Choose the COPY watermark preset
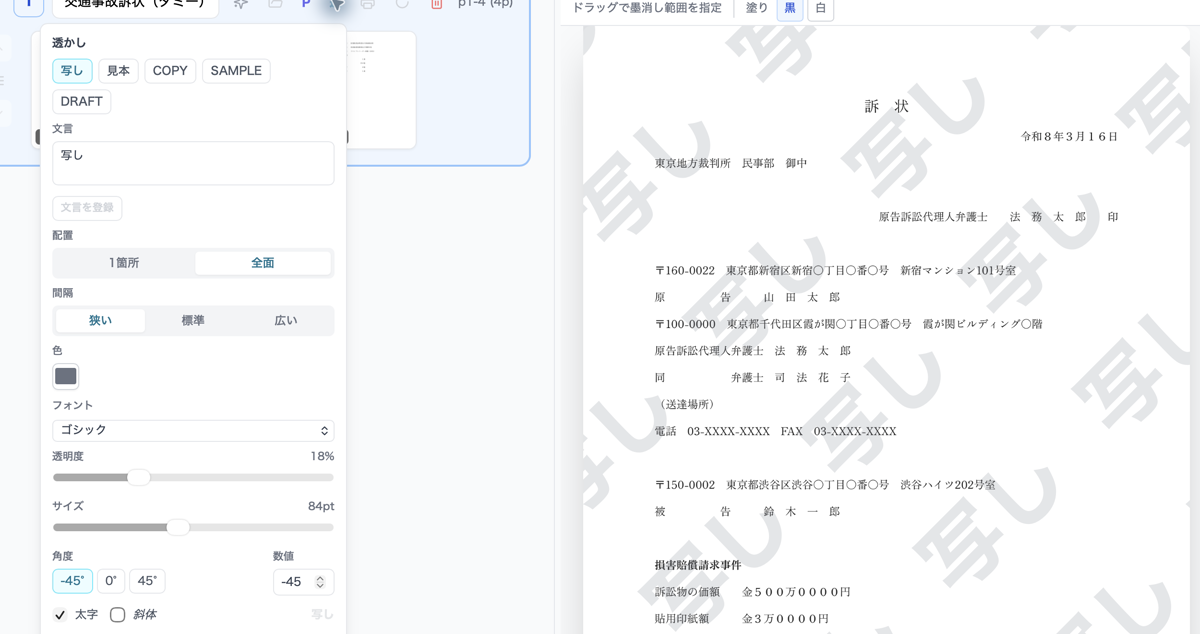This screenshot has width=1200, height=634. coord(170,71)
